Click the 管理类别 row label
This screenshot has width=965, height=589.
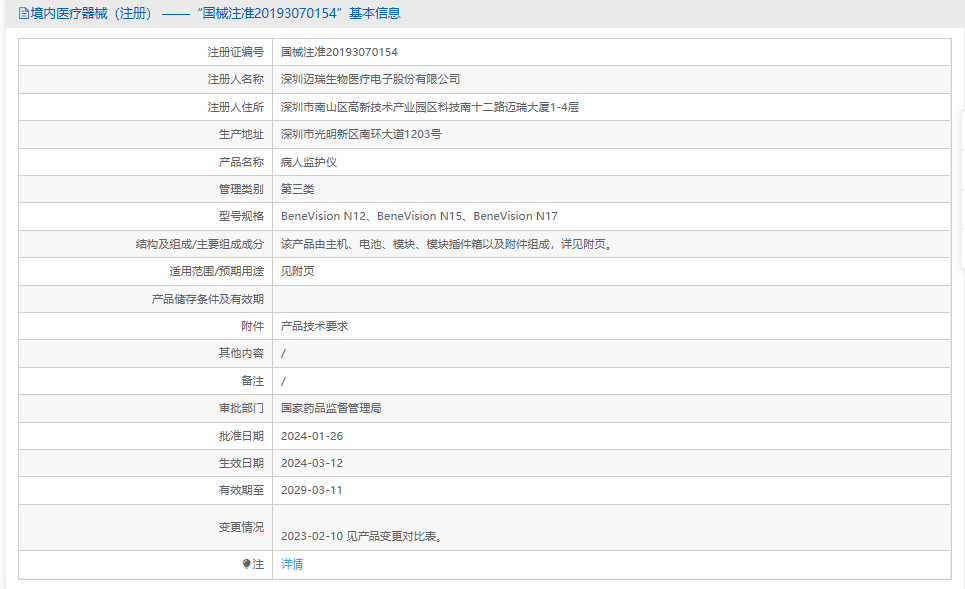pyautogui.click(x=241, y=189)
